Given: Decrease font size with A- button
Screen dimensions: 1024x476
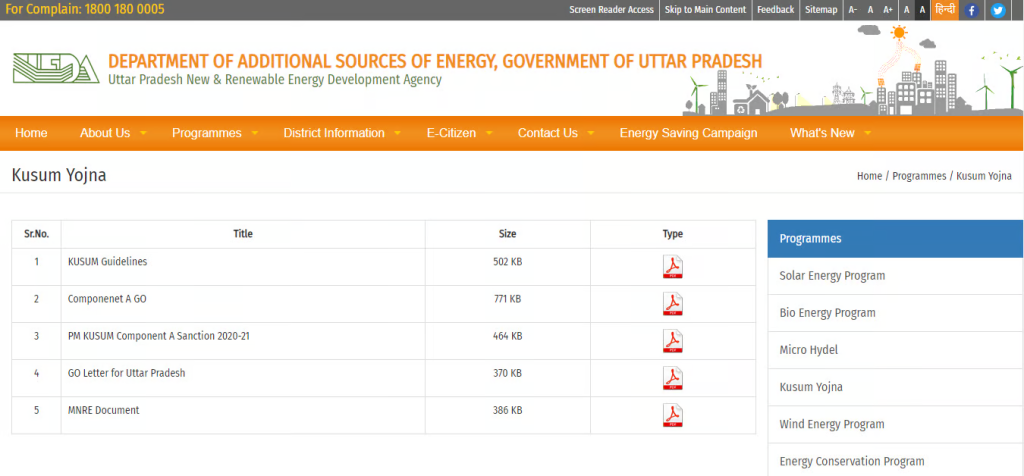Looking at the screenshot, I should click(852, 10).
